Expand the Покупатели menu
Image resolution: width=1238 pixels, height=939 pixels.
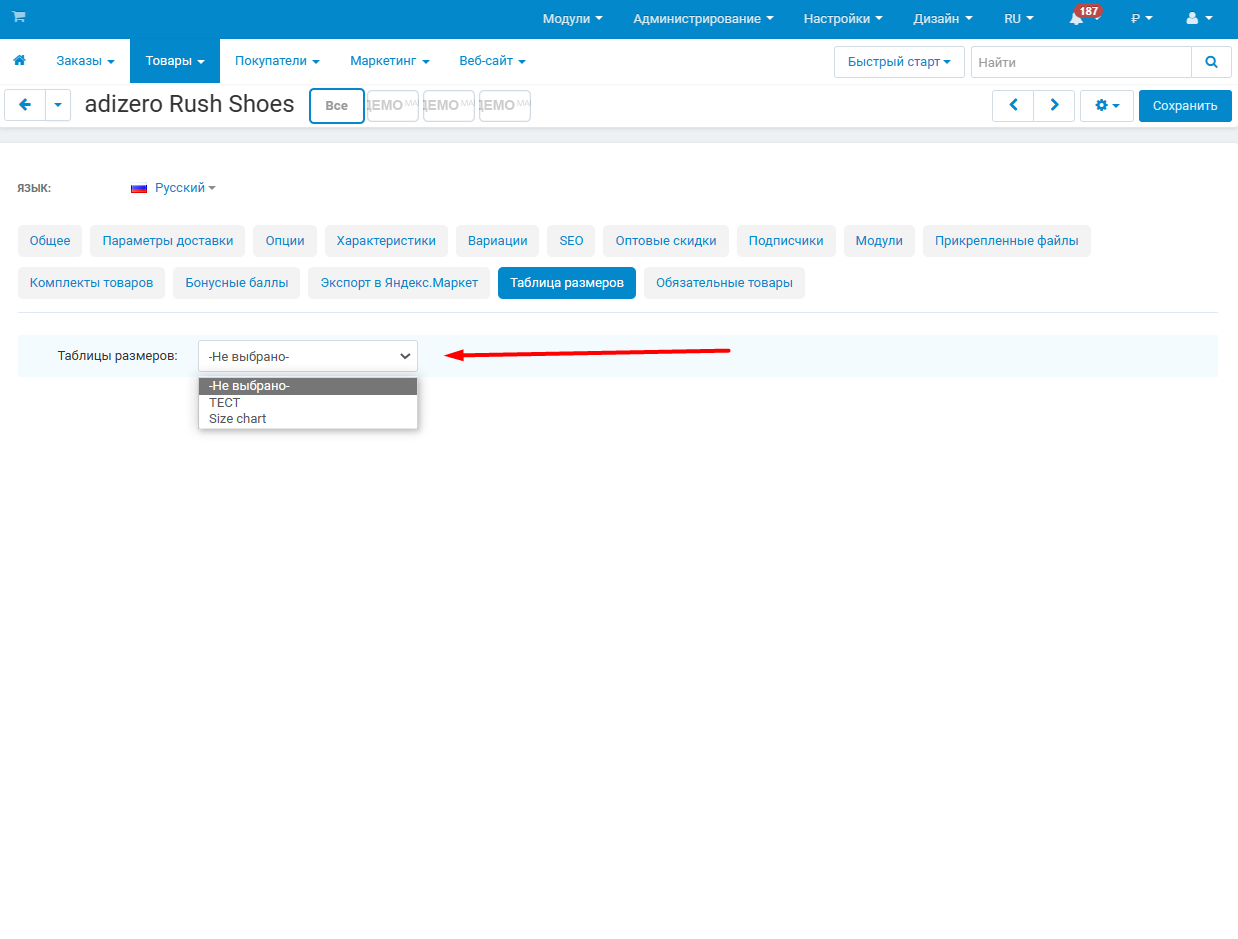click(x=277, y=61)
